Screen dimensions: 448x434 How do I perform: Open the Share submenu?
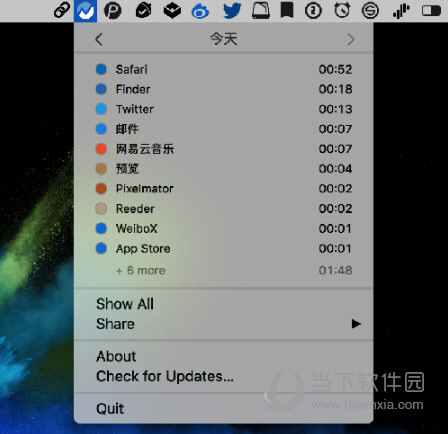coord(224,324)
